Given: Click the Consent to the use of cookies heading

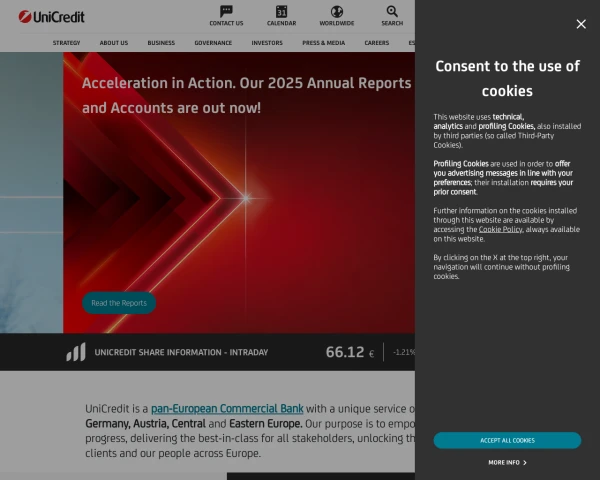Looking at the screenshot, I should [507, 78].
